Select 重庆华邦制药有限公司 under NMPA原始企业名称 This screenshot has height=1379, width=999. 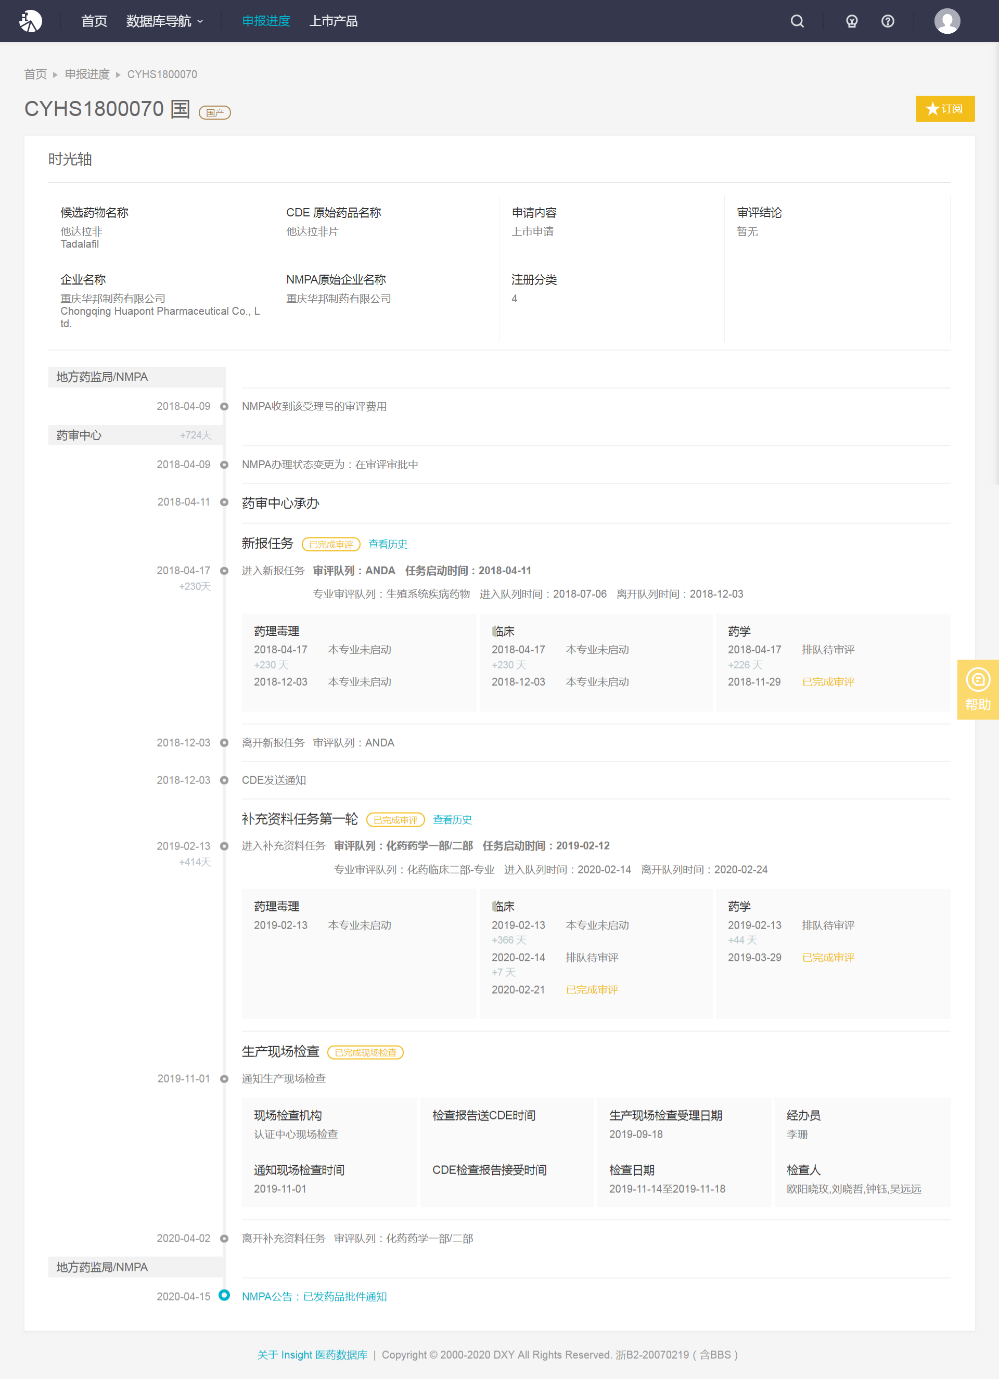coord(338,298)
